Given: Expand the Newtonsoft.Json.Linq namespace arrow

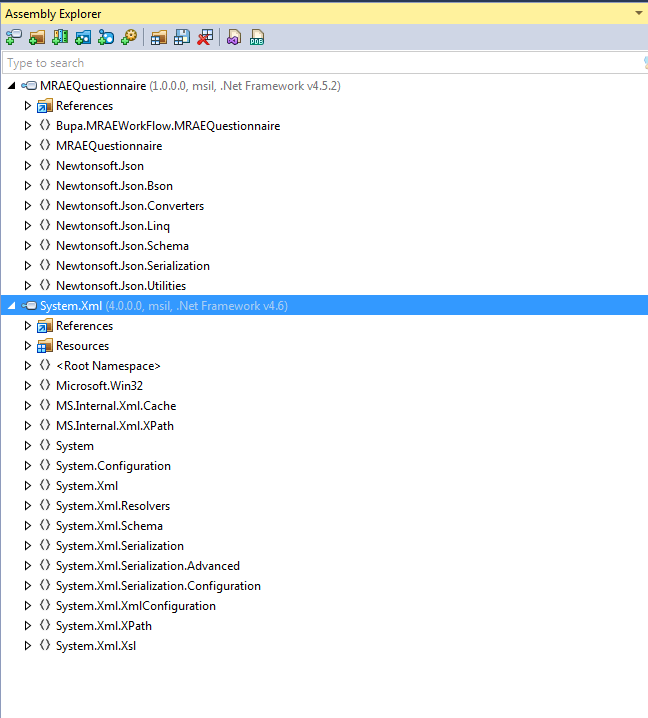Looking at the screenshot, I should [28, 226].
